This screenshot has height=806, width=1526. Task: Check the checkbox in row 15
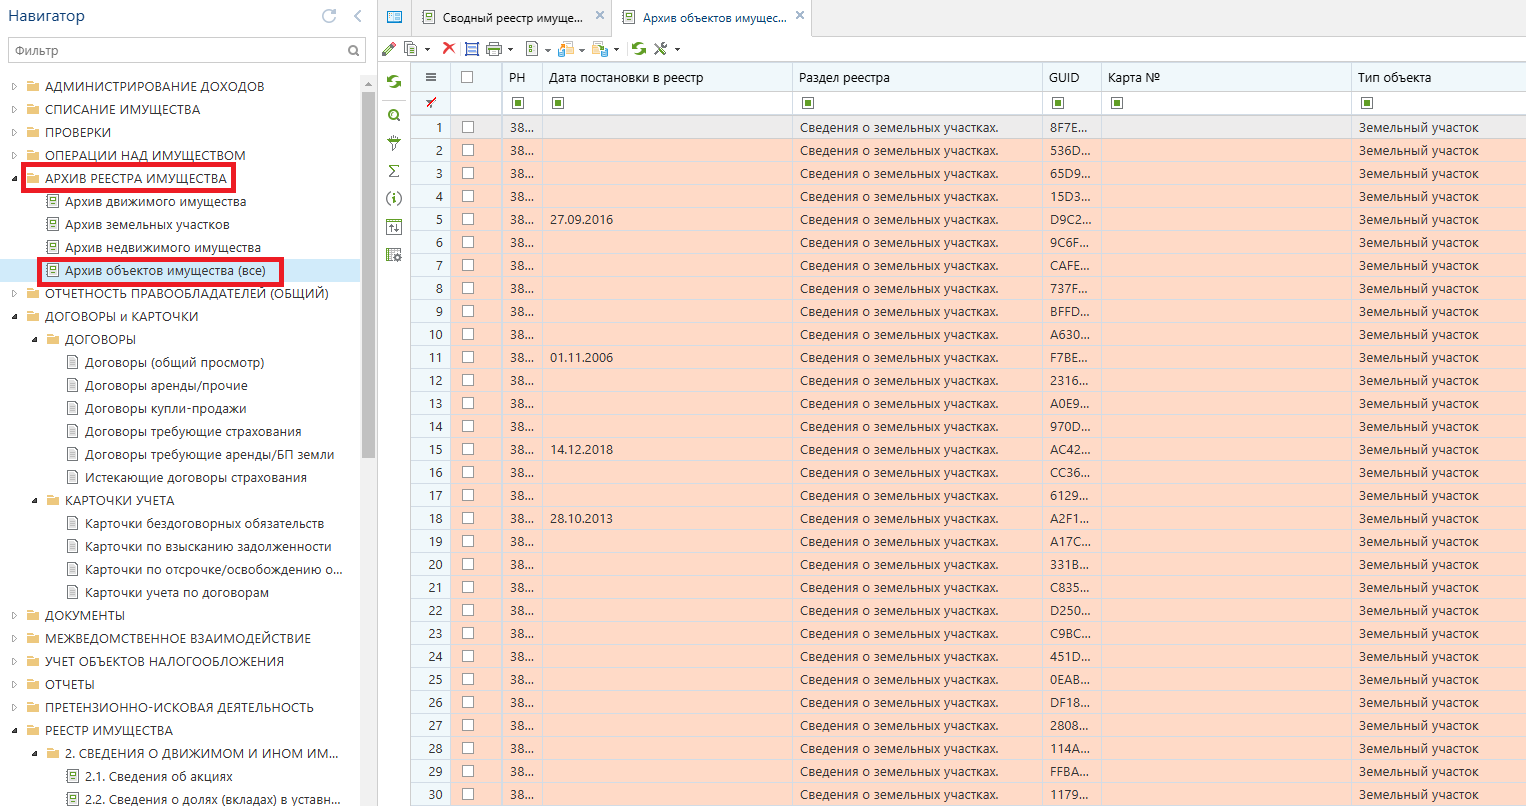(x=468, y=449)
